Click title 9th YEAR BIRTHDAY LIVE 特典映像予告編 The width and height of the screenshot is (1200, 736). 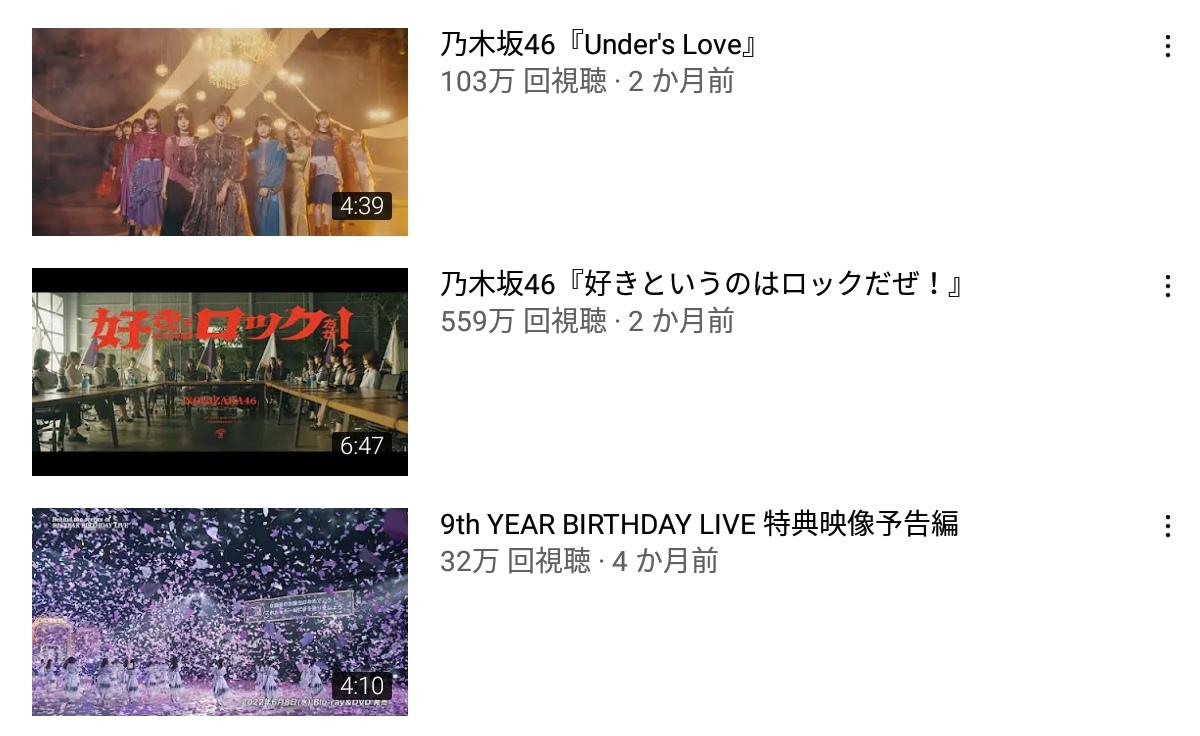click(699, 524)
